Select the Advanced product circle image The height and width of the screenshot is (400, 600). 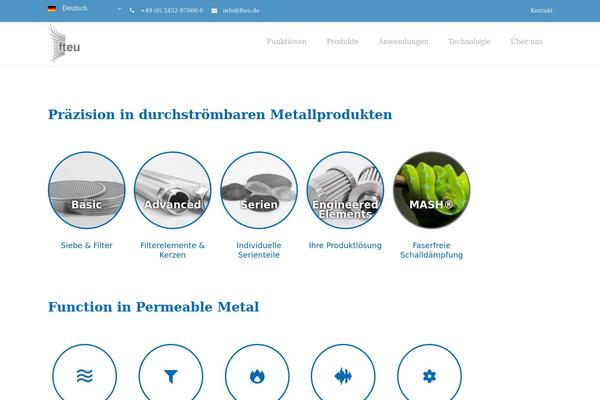(x=173, y=190)
